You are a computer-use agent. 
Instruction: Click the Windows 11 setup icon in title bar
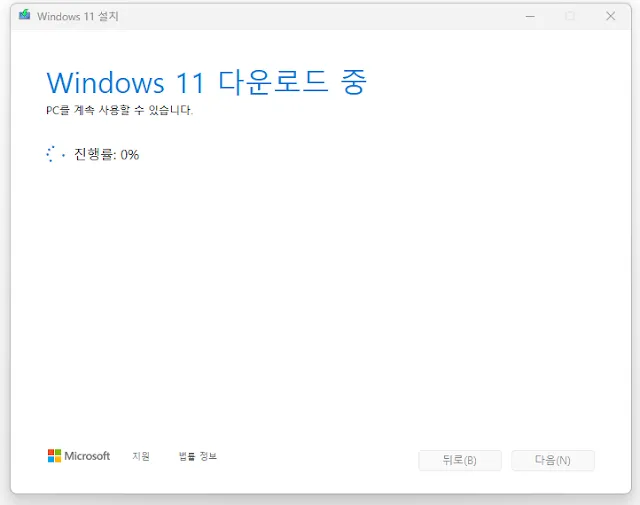[x=24, y=15]
